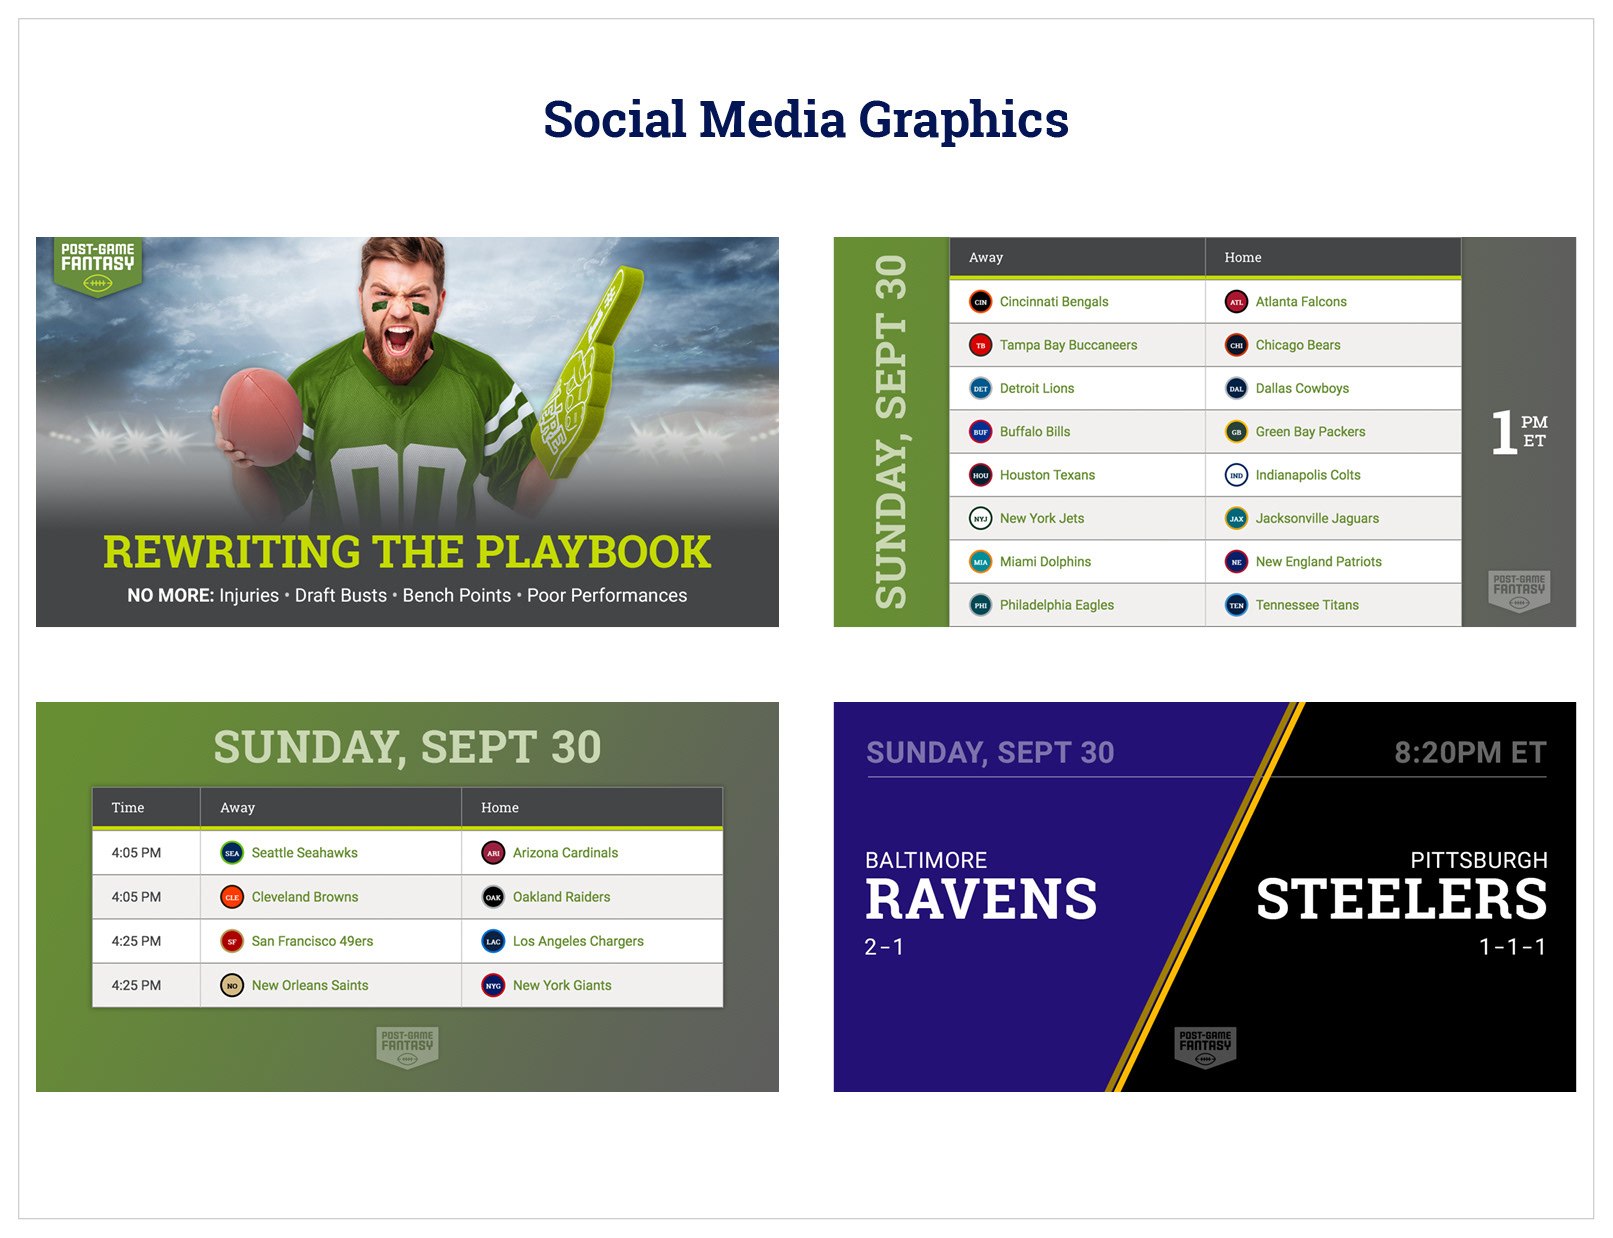Click the REWRITING THE PLAYBOOK headline

pos(407,552)
